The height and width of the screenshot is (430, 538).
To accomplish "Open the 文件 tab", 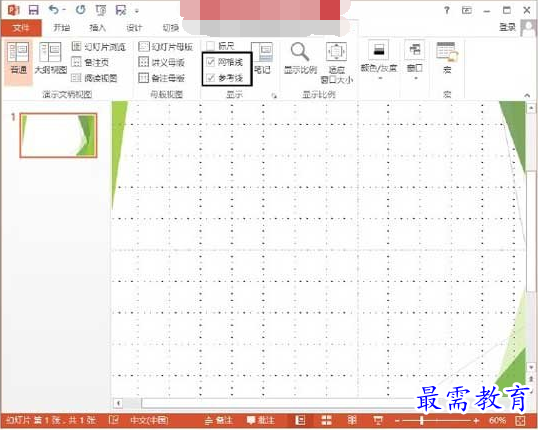I will 21,28.
